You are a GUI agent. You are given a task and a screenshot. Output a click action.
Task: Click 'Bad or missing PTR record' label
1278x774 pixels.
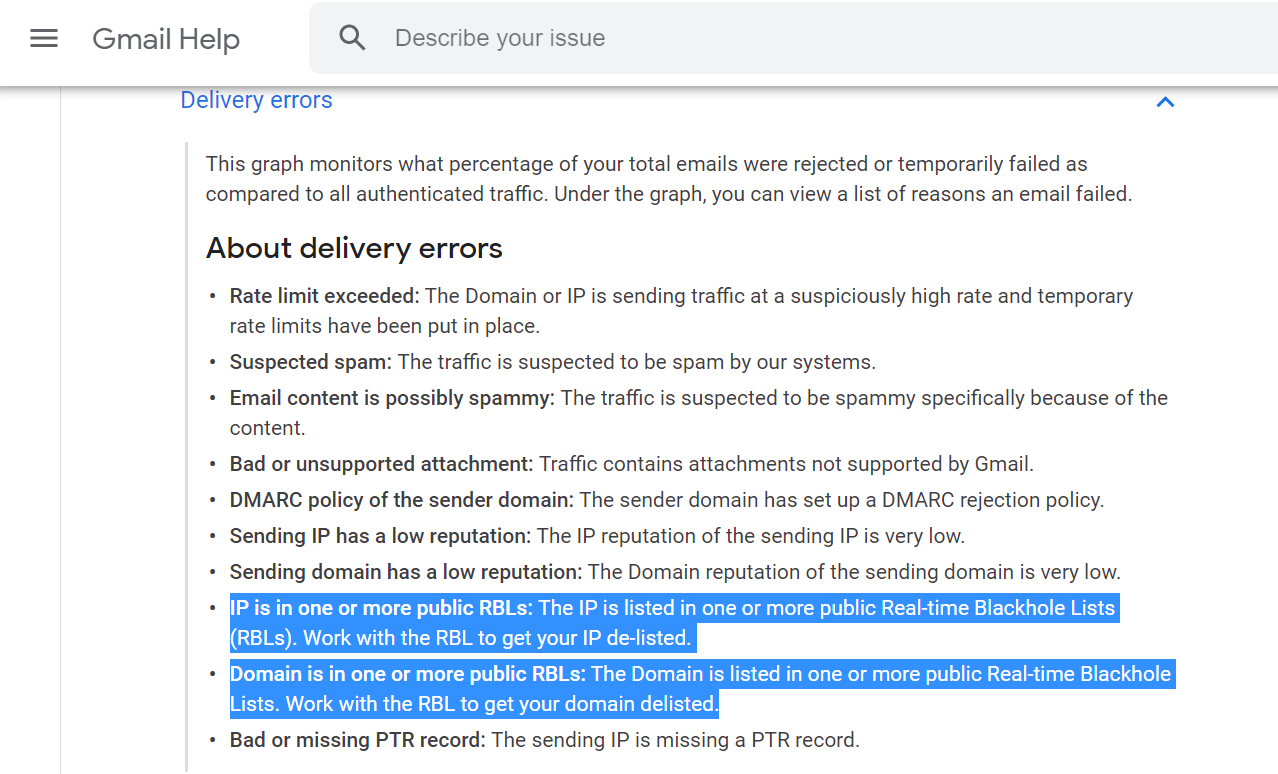click(x=358, y=740)
